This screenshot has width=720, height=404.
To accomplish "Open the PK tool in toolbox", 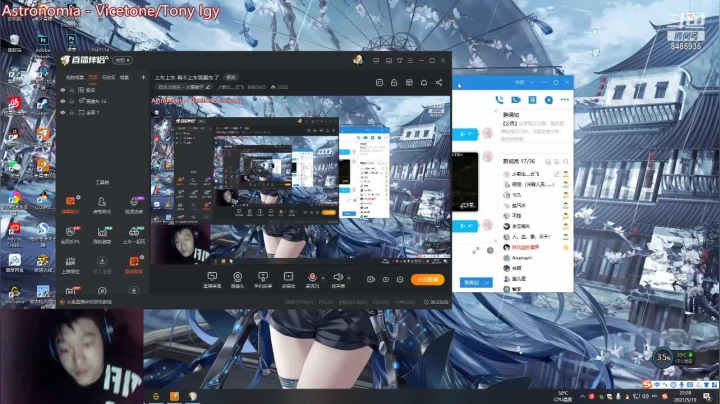I will [x=70, y=235].
